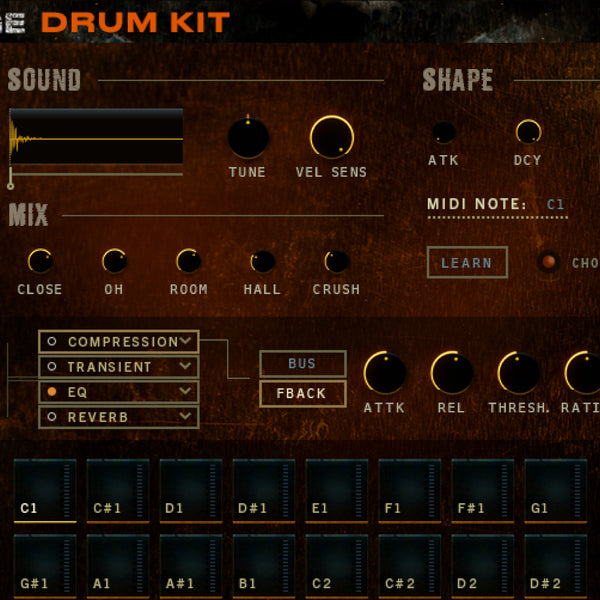
Task: Click the sample start marker handle
Action: tap(11, 186)
